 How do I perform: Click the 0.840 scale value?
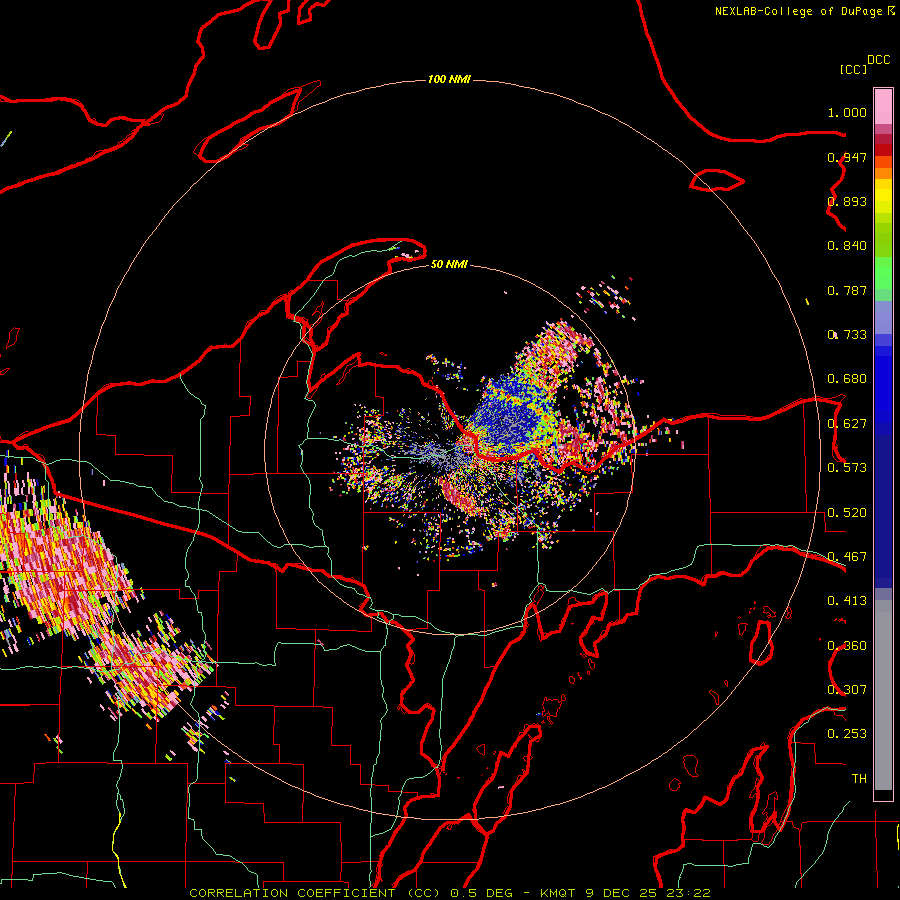click(847, 246)
